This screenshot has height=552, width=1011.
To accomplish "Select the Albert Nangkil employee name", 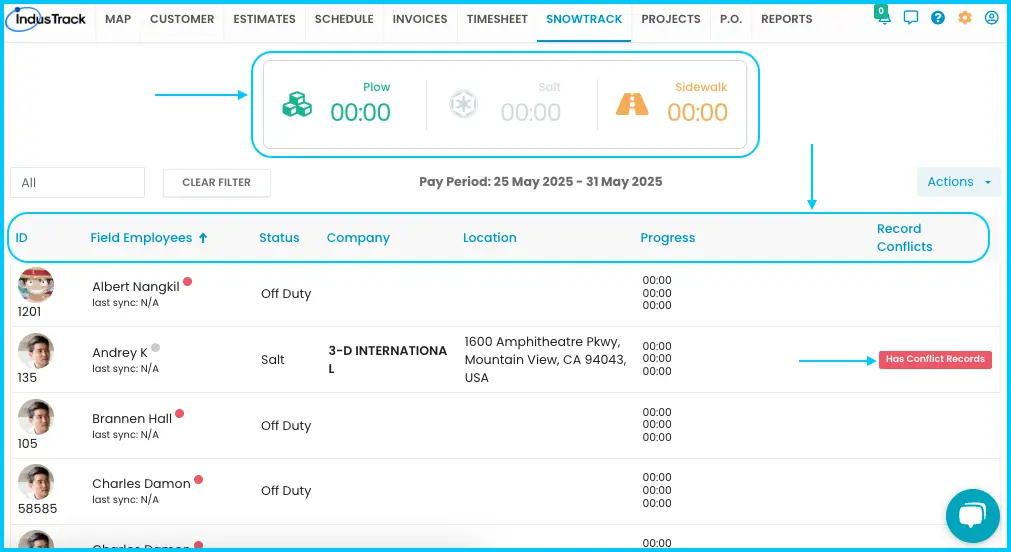I will 135,287.
